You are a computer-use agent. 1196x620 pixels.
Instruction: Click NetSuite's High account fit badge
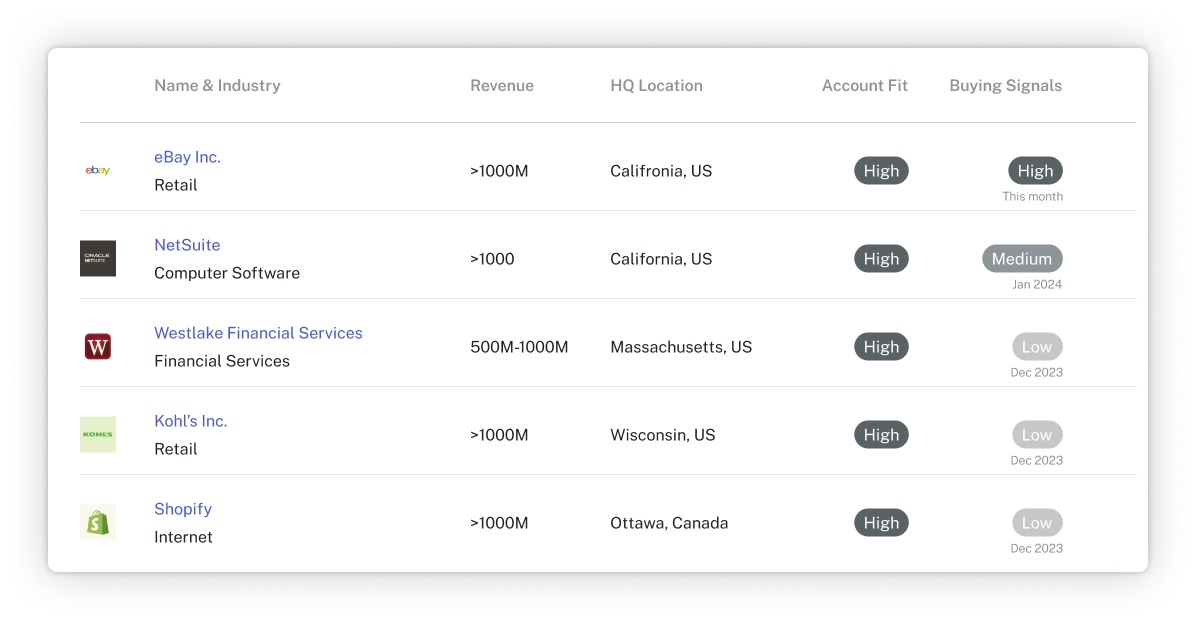pos(881,259)
